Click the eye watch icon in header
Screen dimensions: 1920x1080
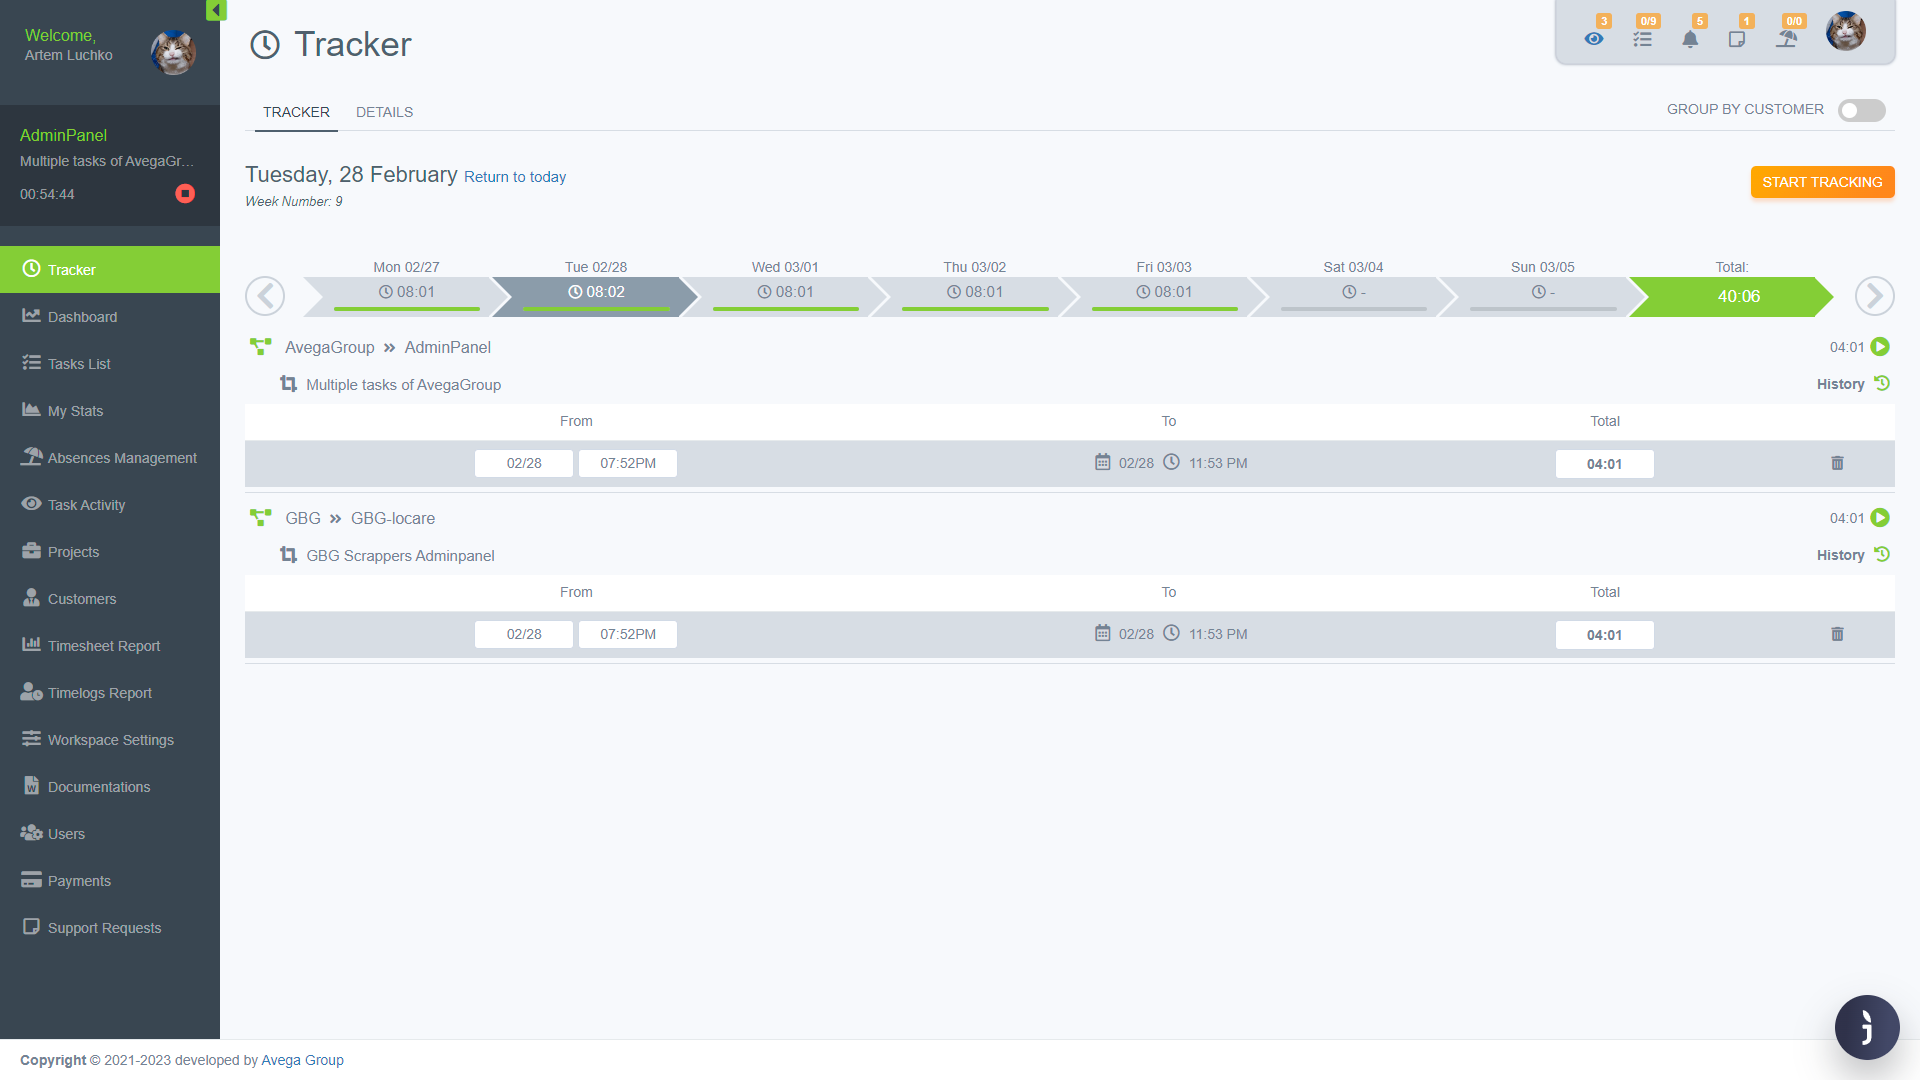point(1594,39)
